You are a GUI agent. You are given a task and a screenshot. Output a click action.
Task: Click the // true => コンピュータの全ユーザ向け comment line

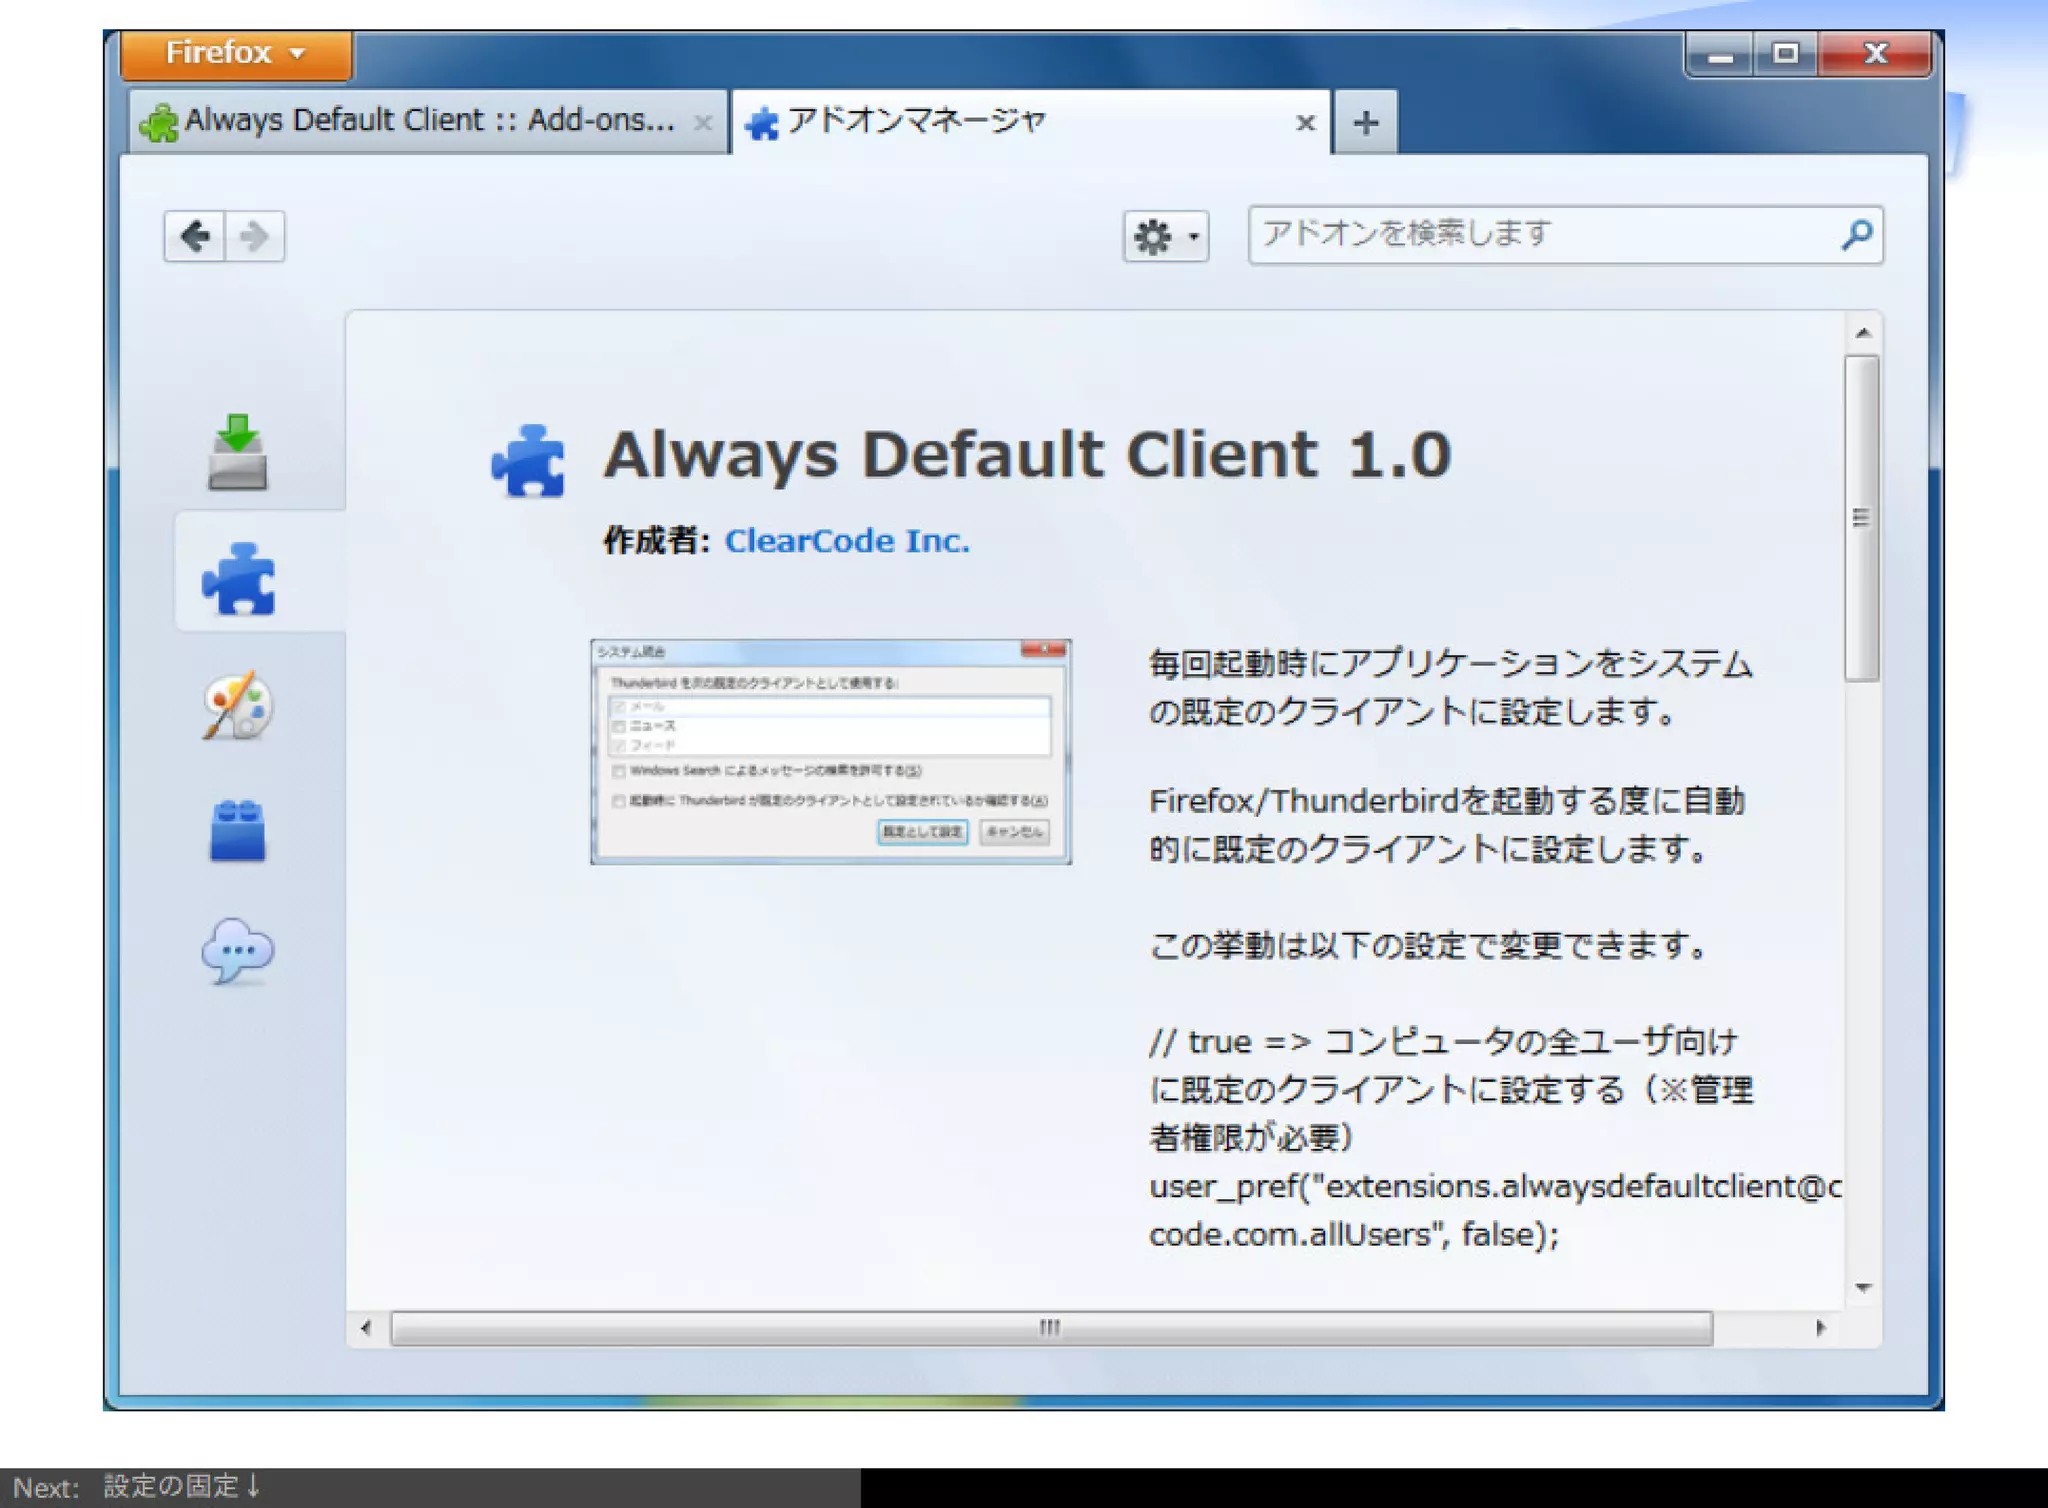point(1451,1090)
